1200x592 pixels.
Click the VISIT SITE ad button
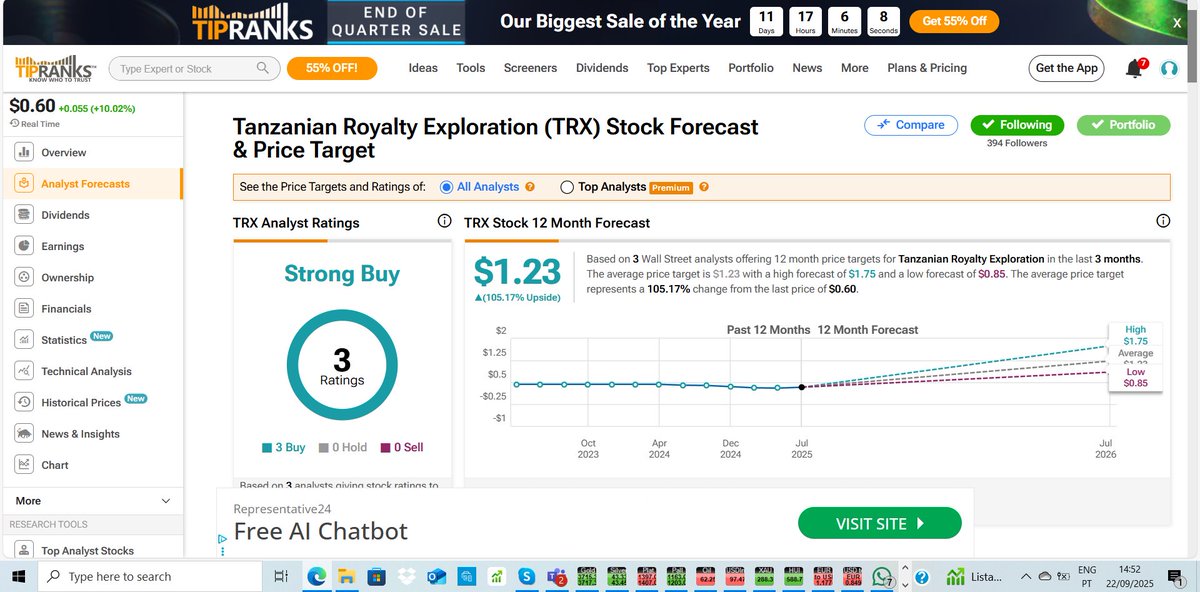coord(880,523)
